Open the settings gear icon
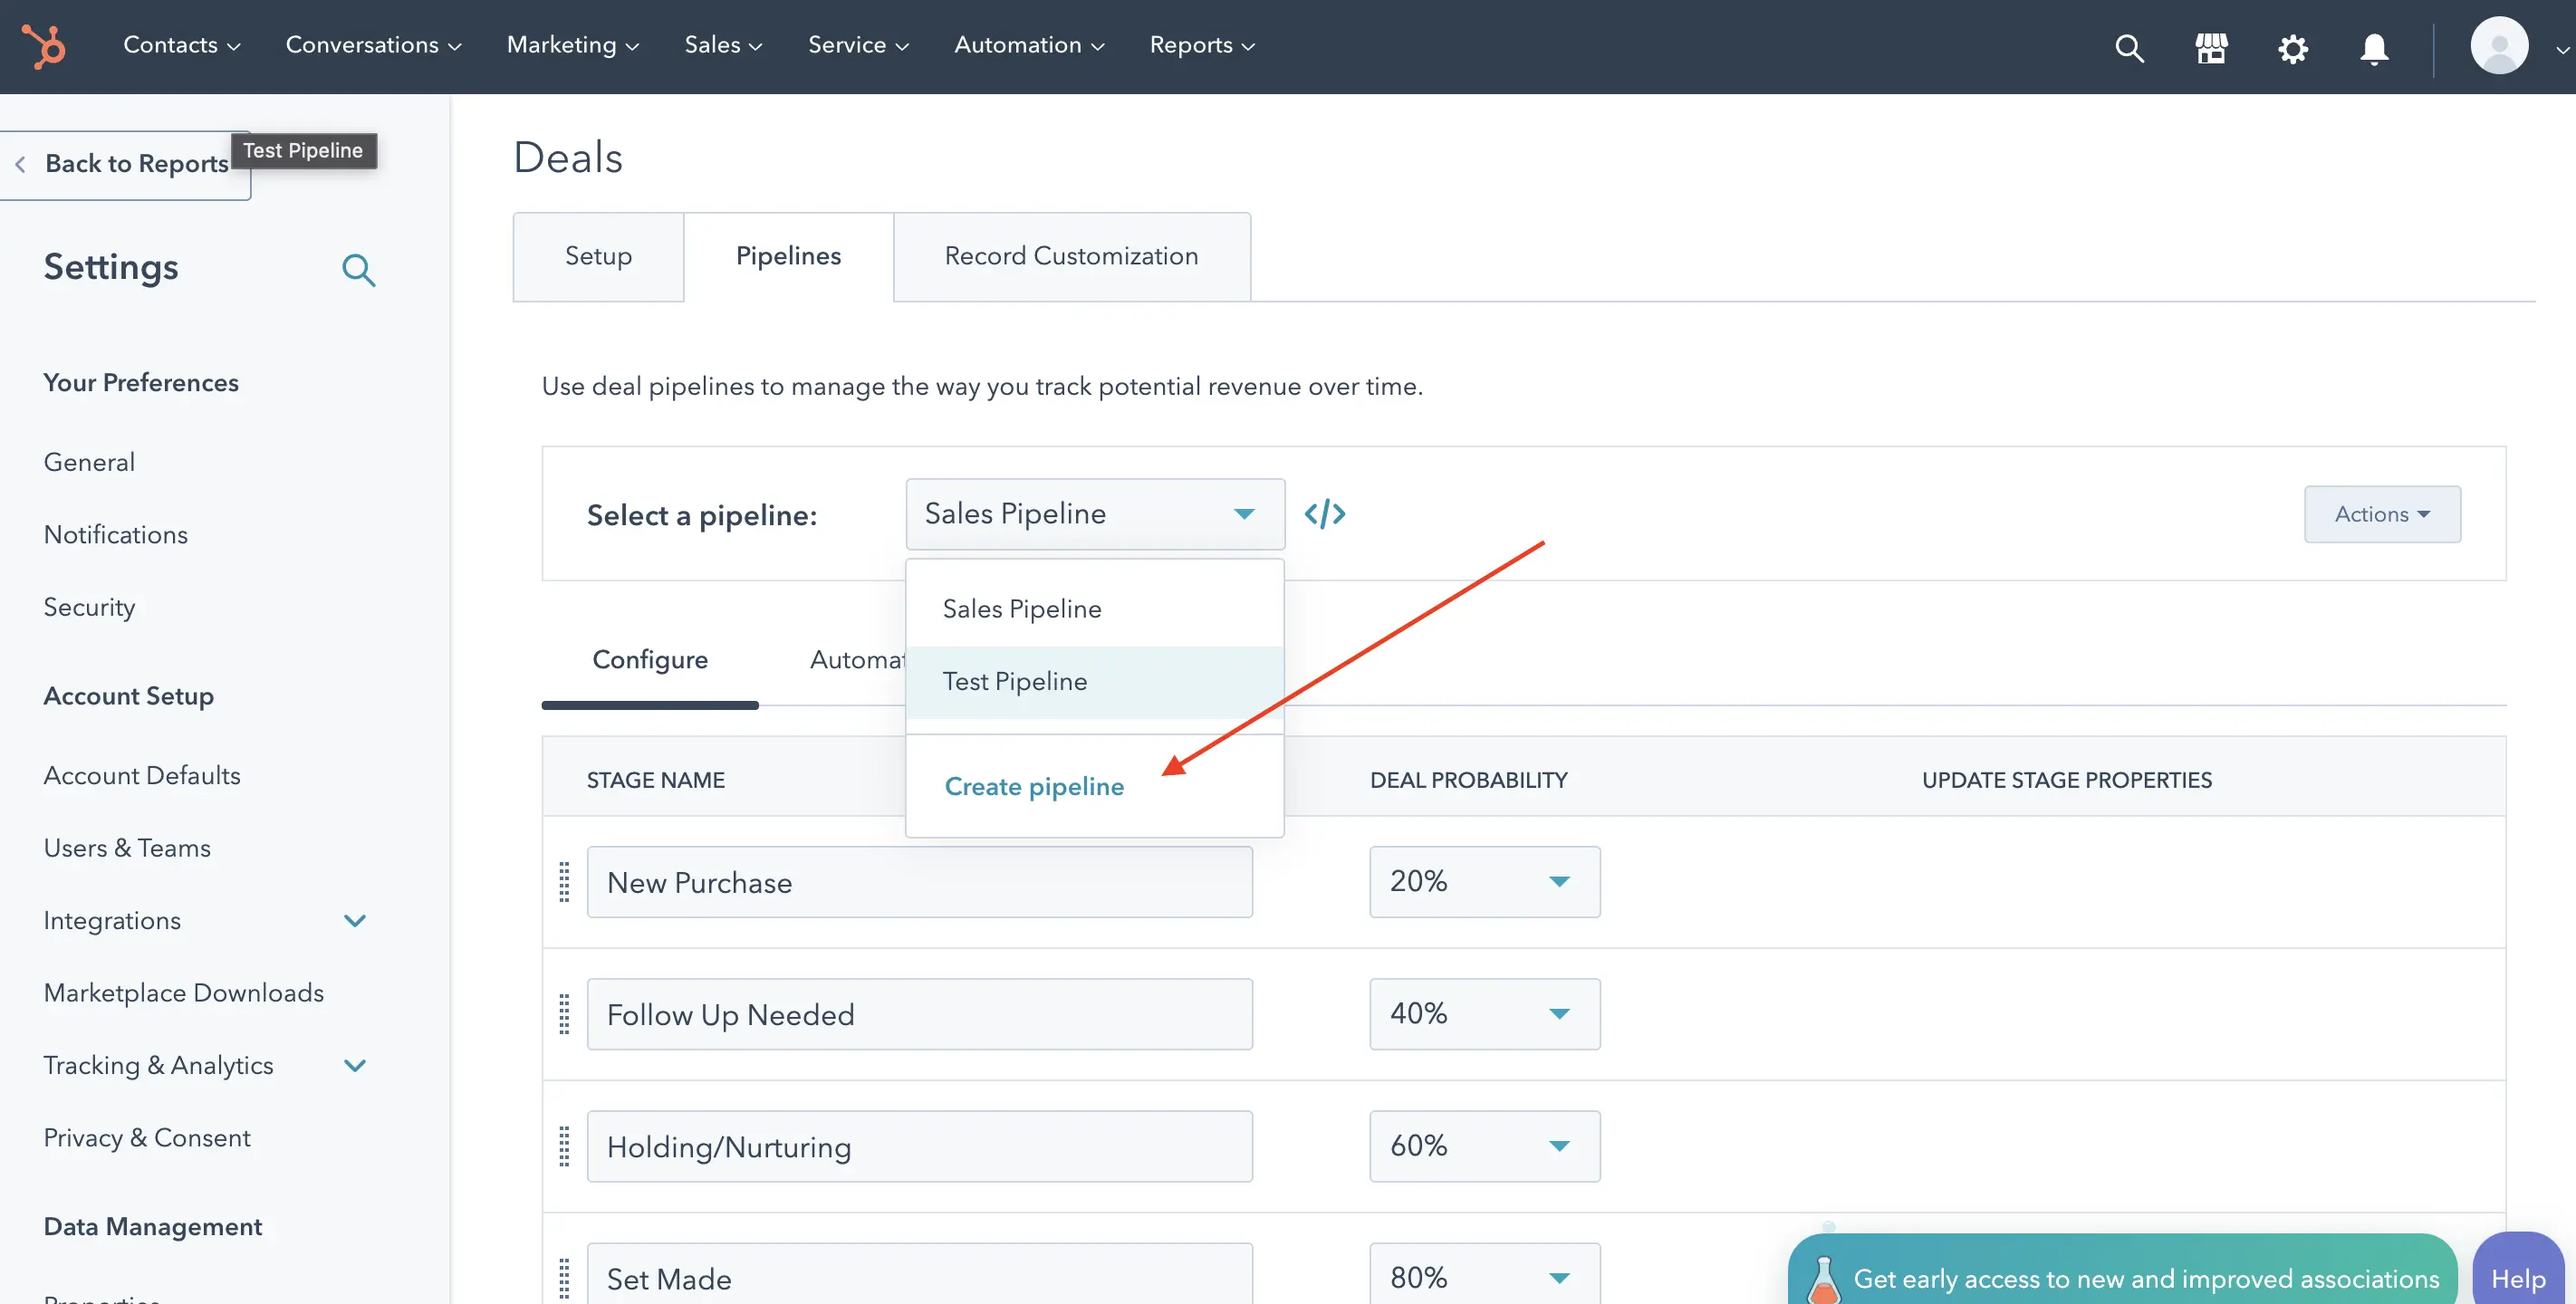 [x=2292, y=47]
